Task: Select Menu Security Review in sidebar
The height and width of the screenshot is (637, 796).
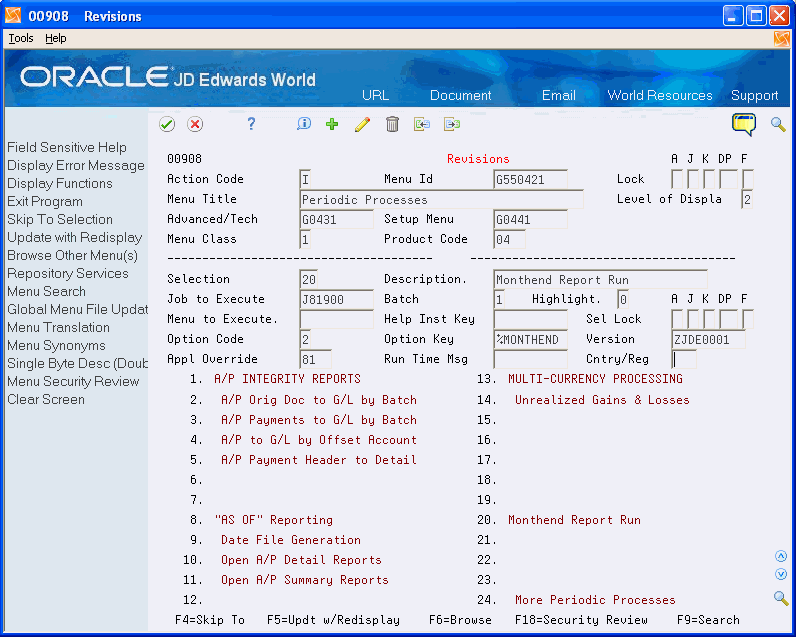Action: (73, 382)
